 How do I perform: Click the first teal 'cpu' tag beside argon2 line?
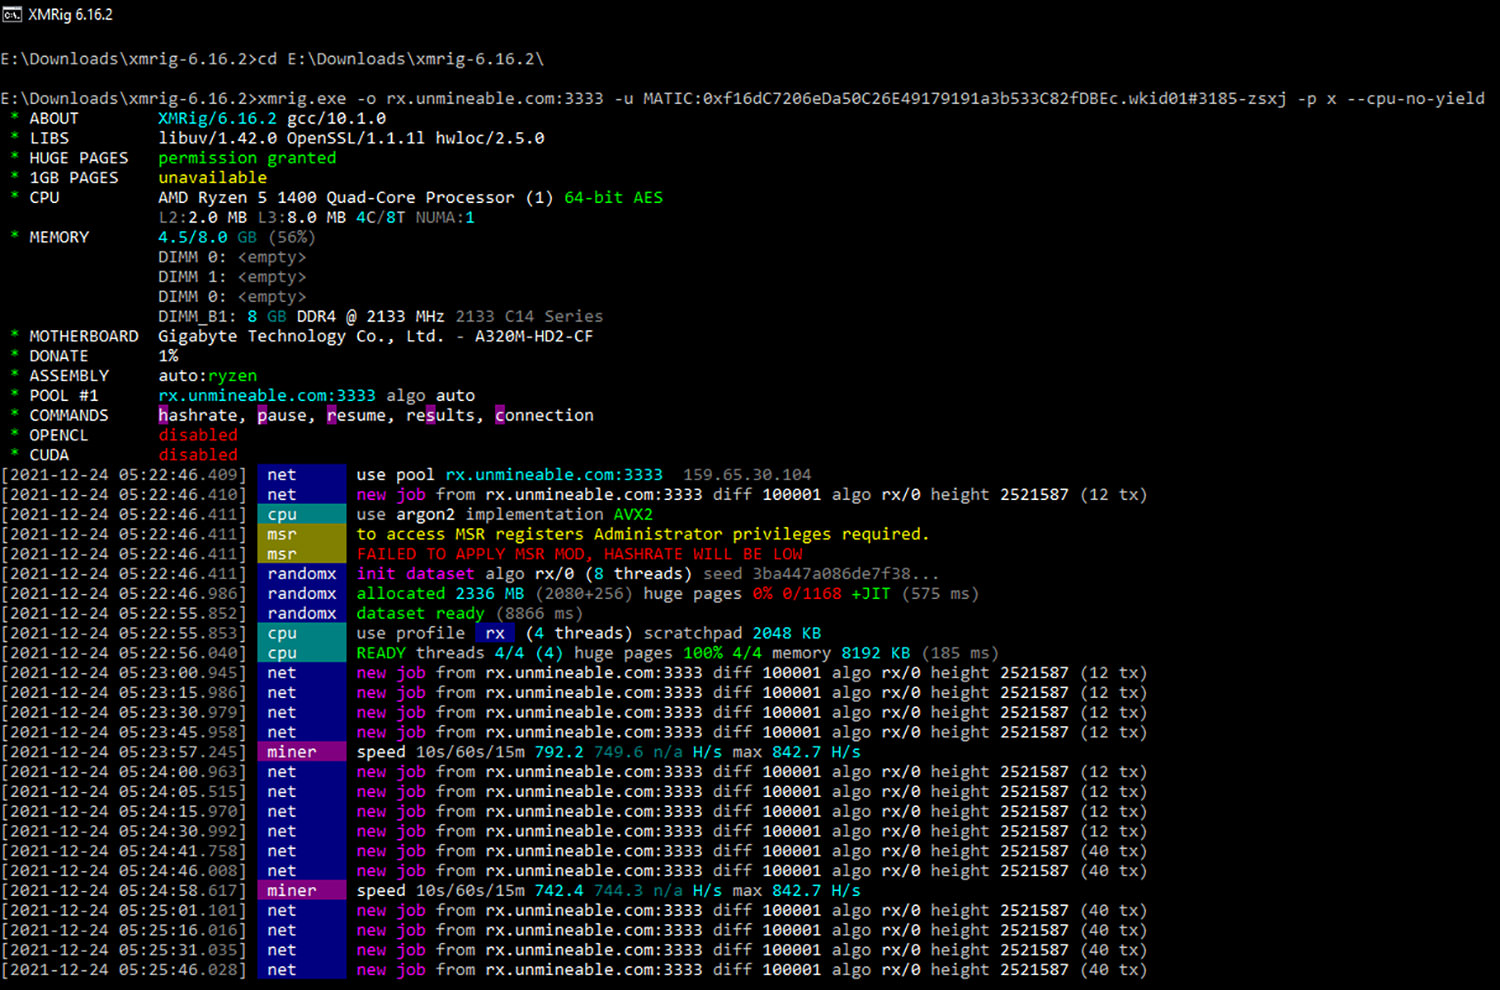[x=302, y=514]
